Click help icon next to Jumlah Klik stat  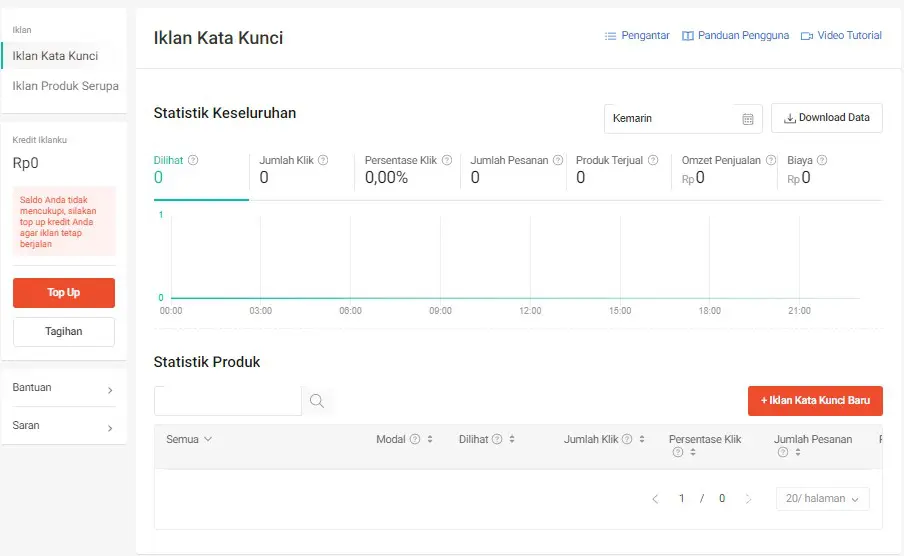point(323,160)
